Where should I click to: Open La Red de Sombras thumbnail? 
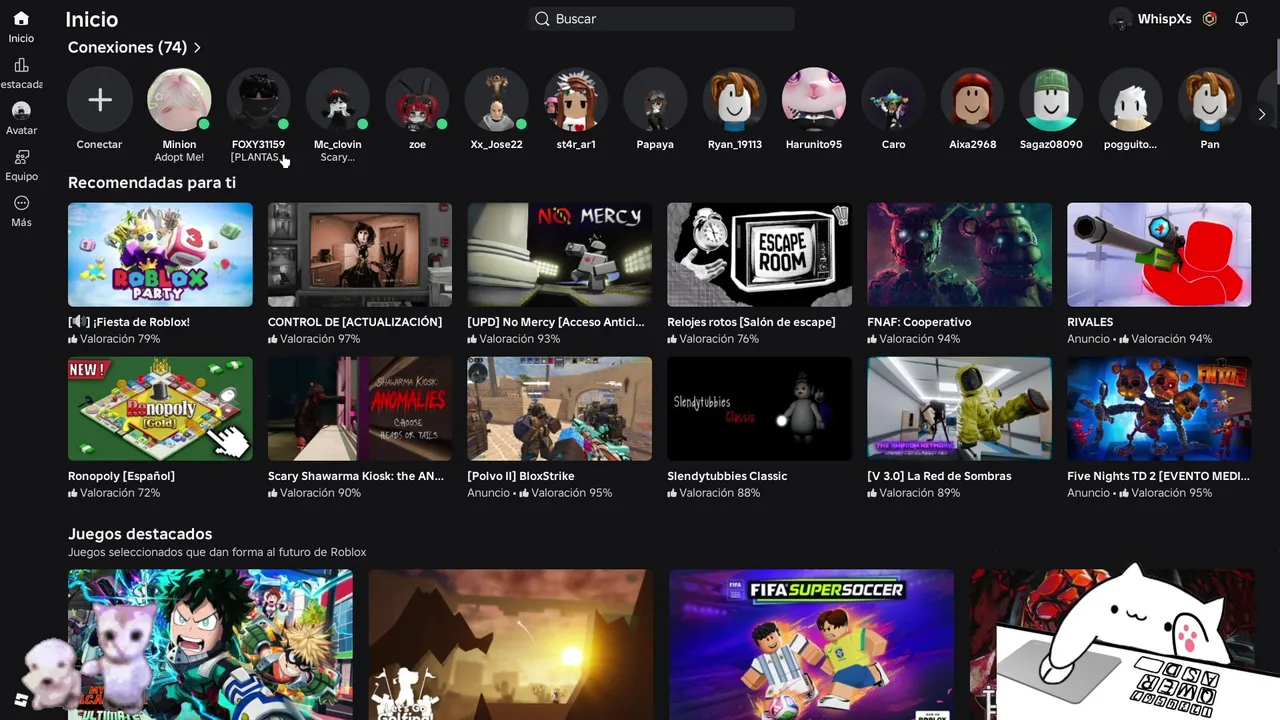pyautogui.click(x=960, y=409)
